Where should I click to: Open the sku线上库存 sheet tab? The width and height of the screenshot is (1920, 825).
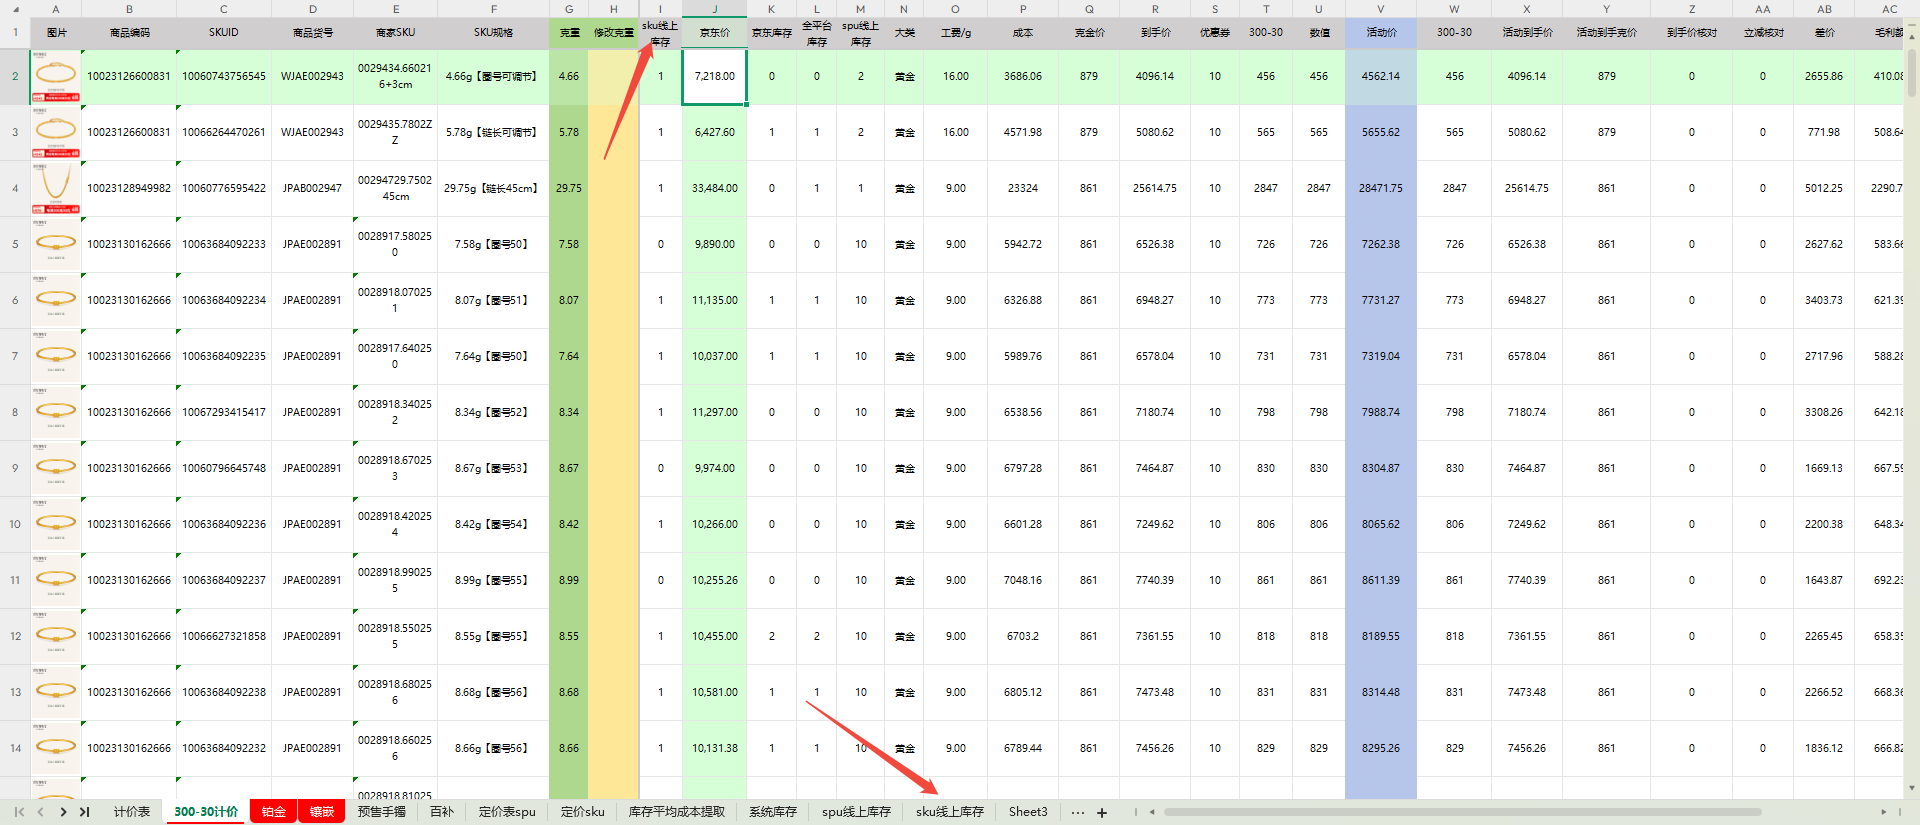click(x=949, y=812)
